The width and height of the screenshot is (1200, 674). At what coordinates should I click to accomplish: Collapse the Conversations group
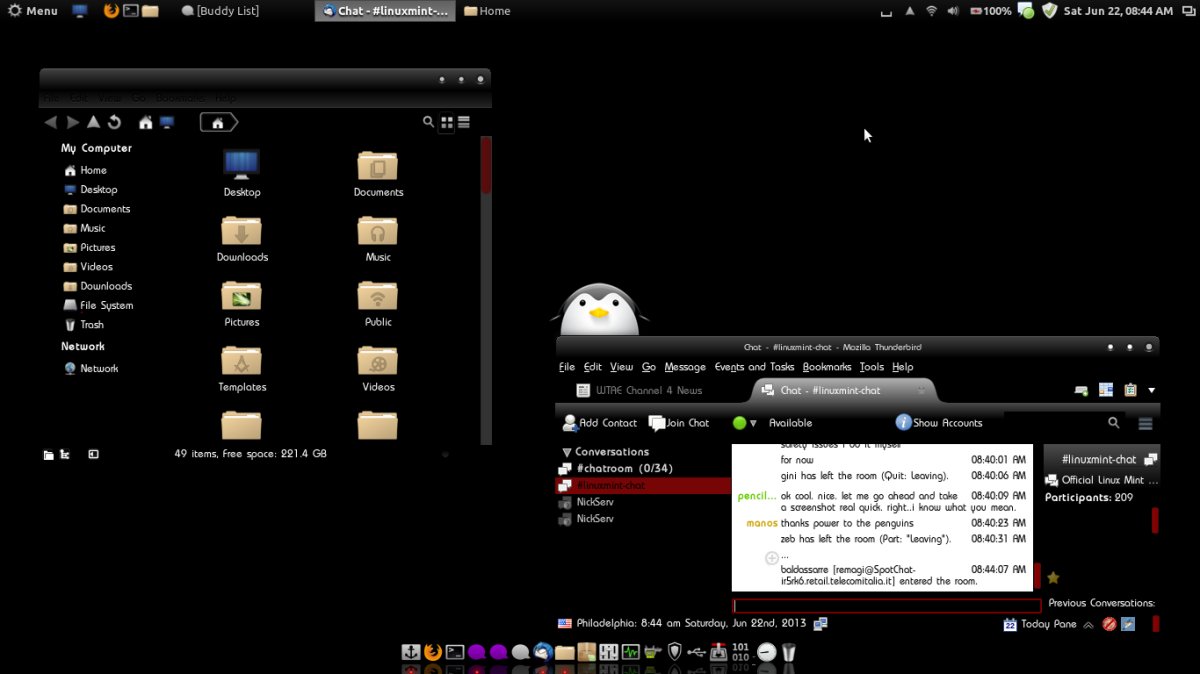tap(567, 452)
